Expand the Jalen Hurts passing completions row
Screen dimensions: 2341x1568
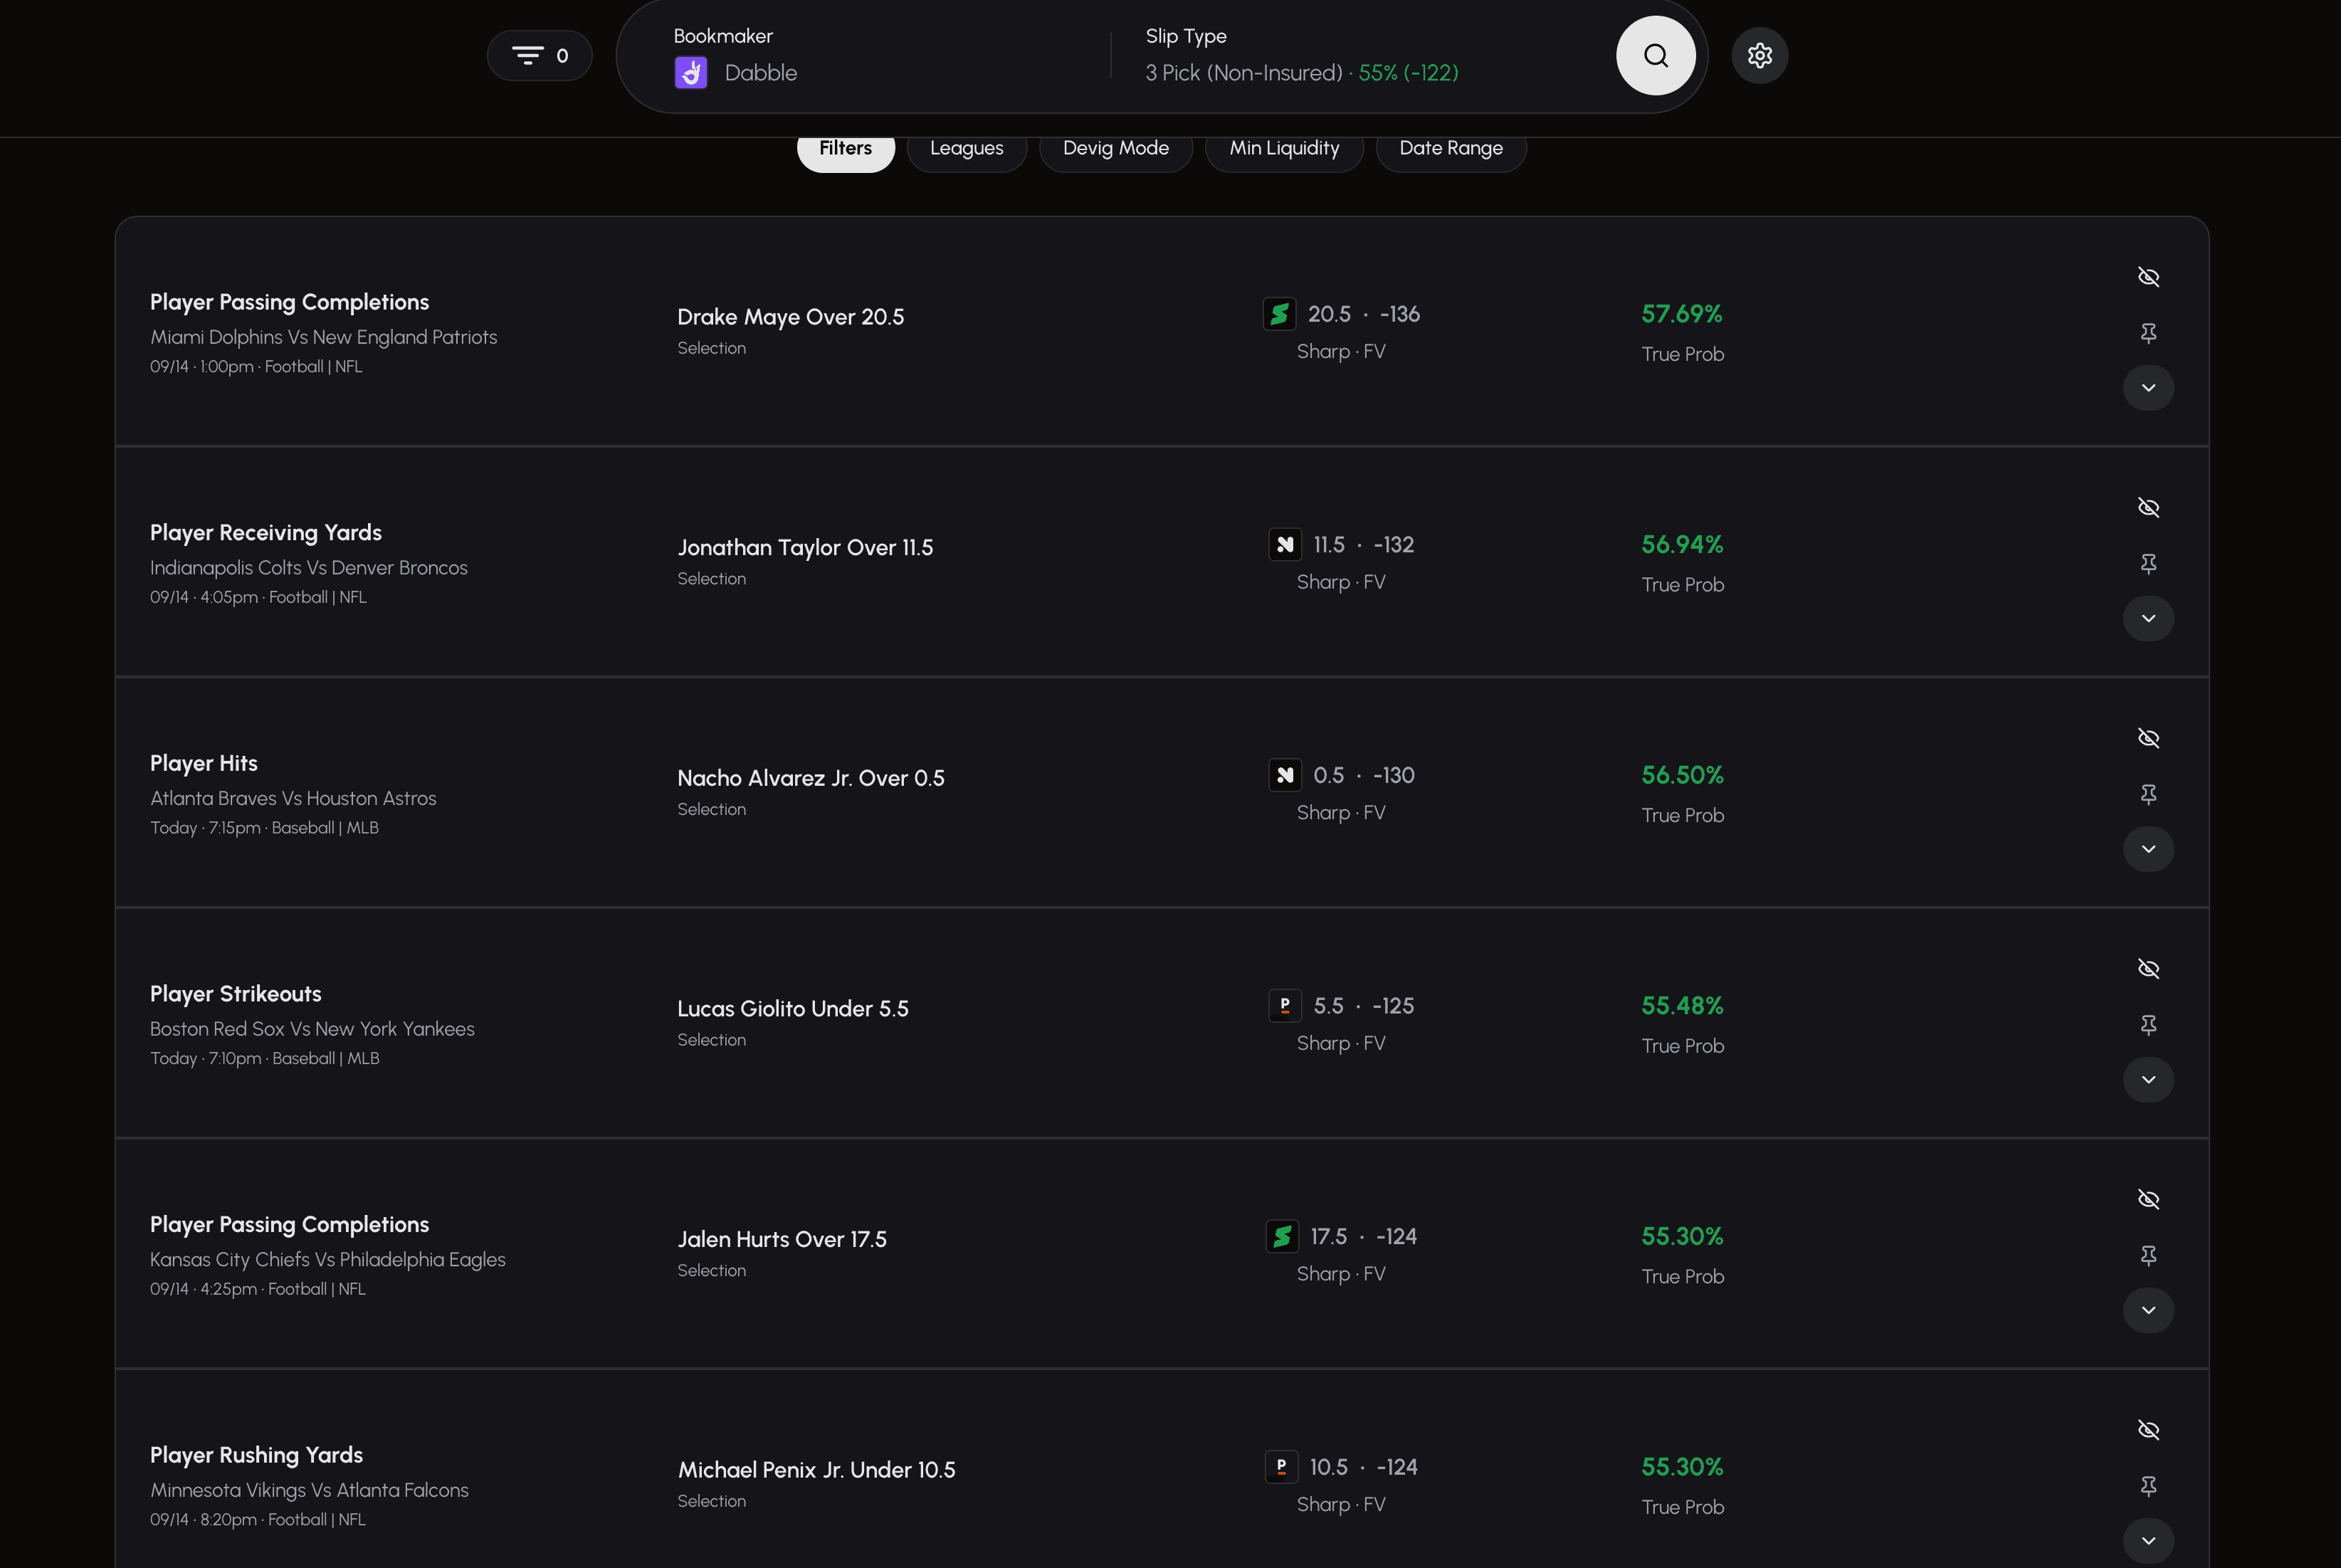coord(2148,1310)
